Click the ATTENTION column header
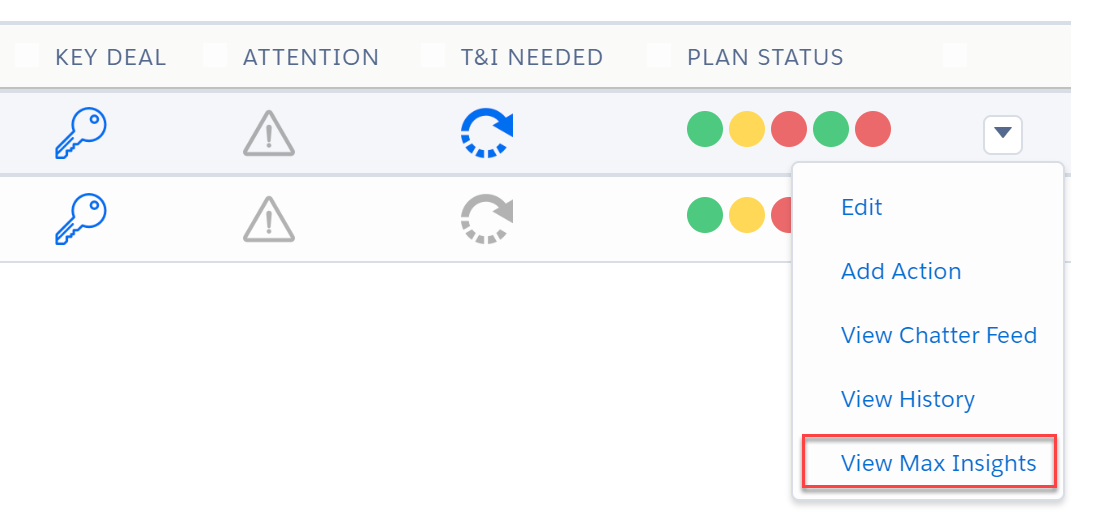 (x=311, y=57)
